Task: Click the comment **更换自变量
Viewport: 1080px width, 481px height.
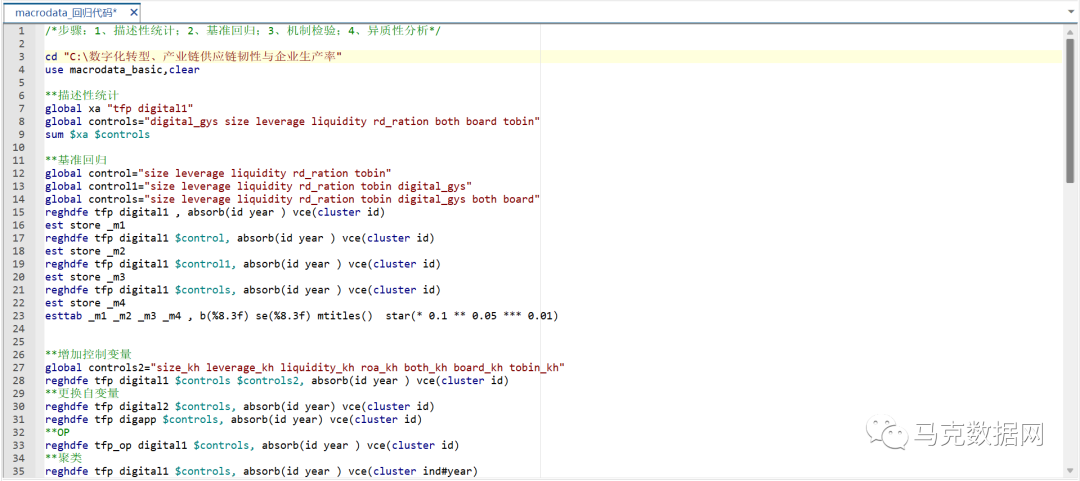Action: coord(82,393)
